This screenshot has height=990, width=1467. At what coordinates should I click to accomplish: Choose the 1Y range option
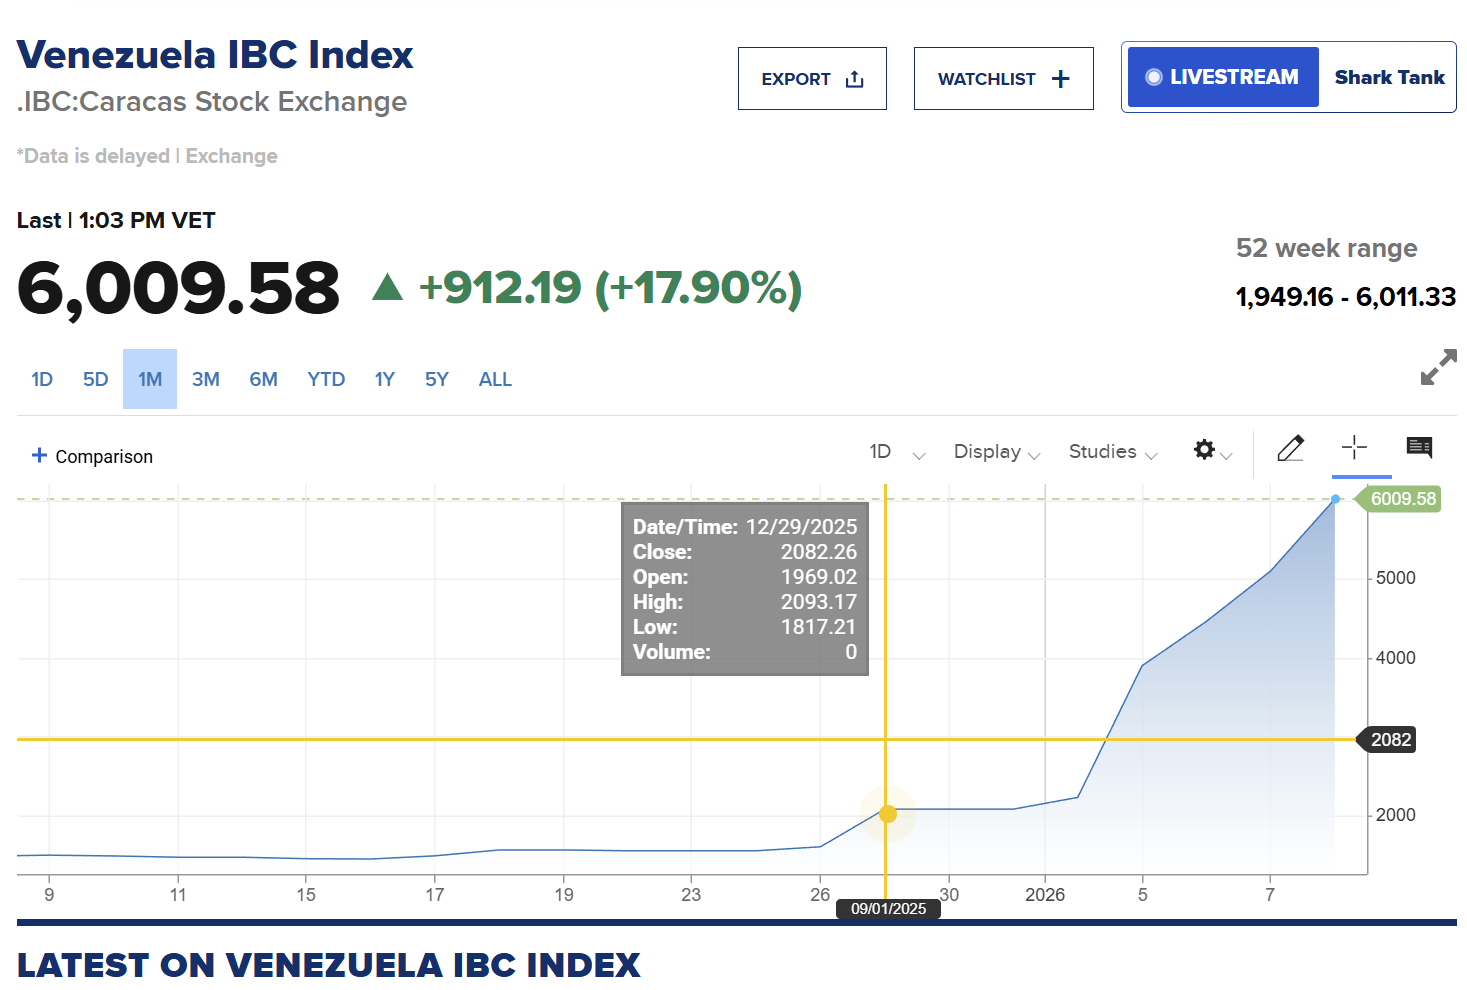(x=385, y=380)
